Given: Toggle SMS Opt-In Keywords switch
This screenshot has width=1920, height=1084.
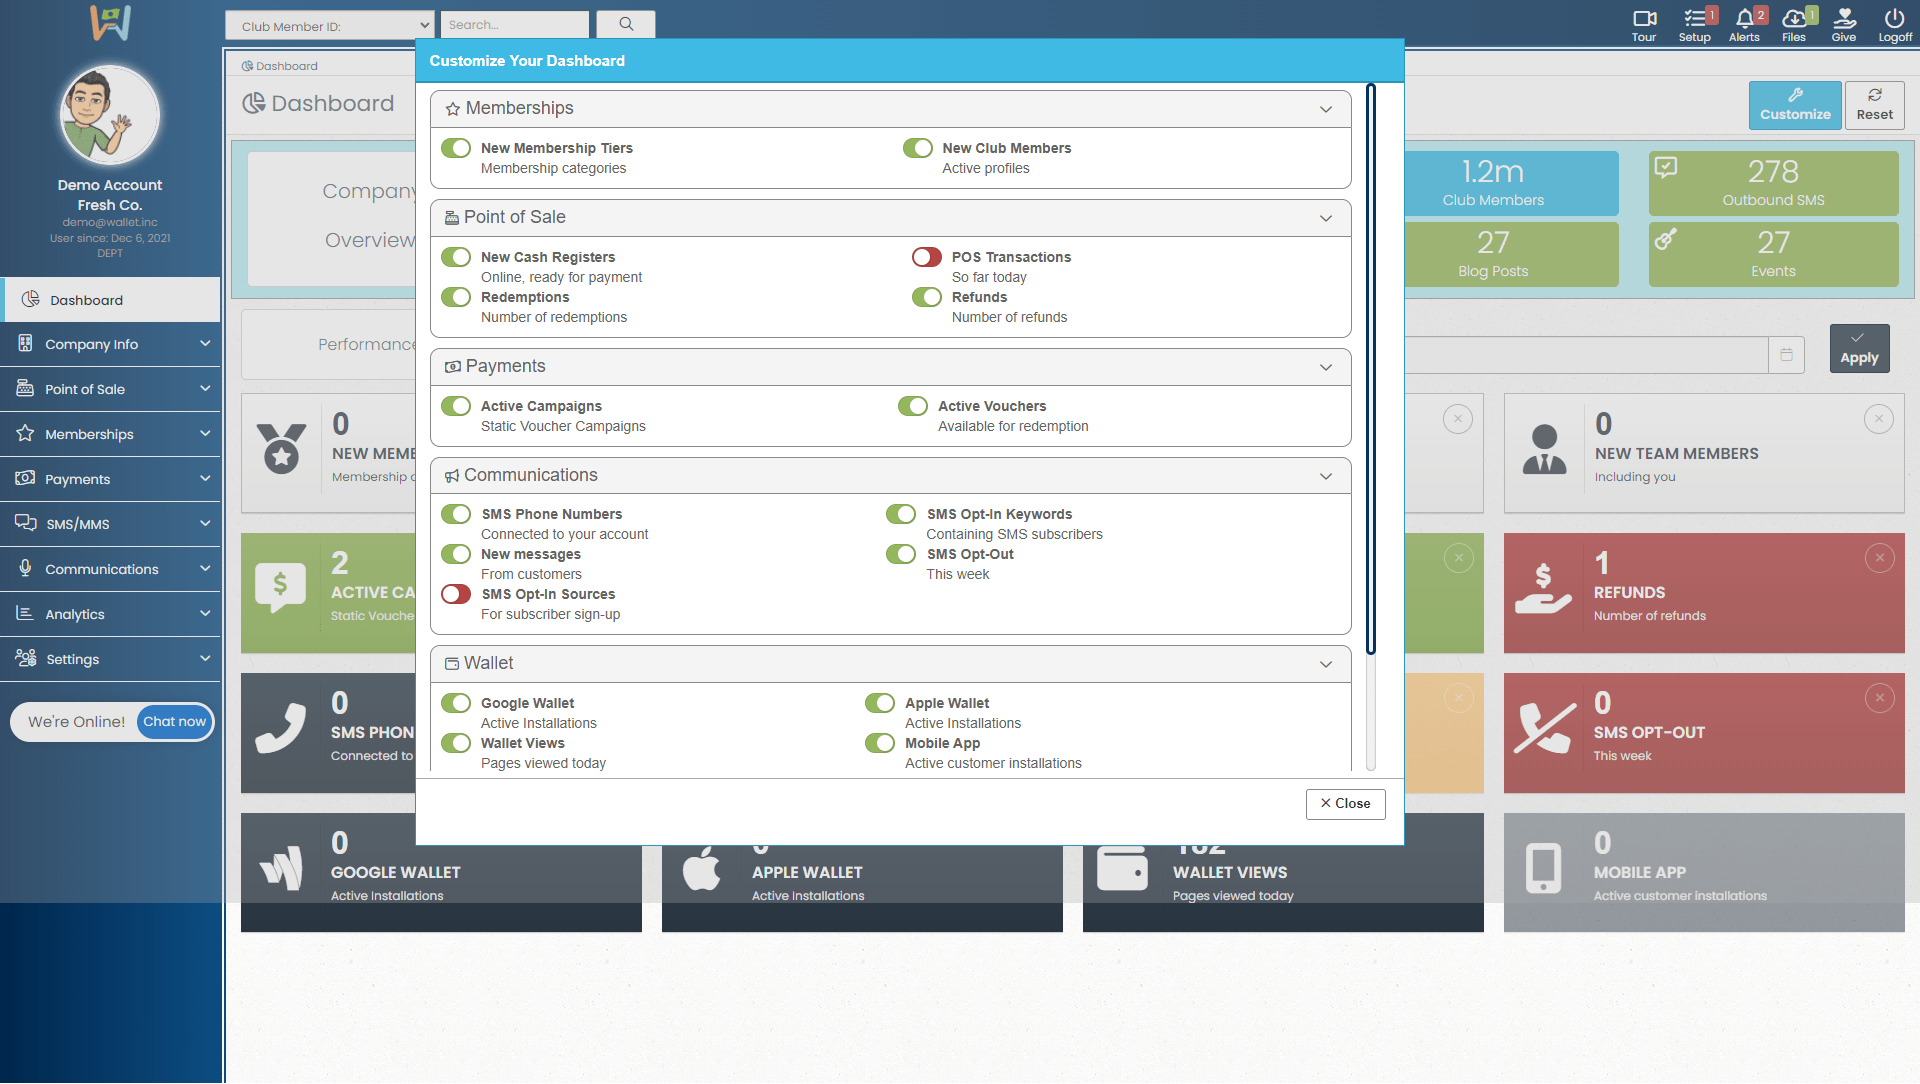Looking at the screenshot, I should (901, 514).
